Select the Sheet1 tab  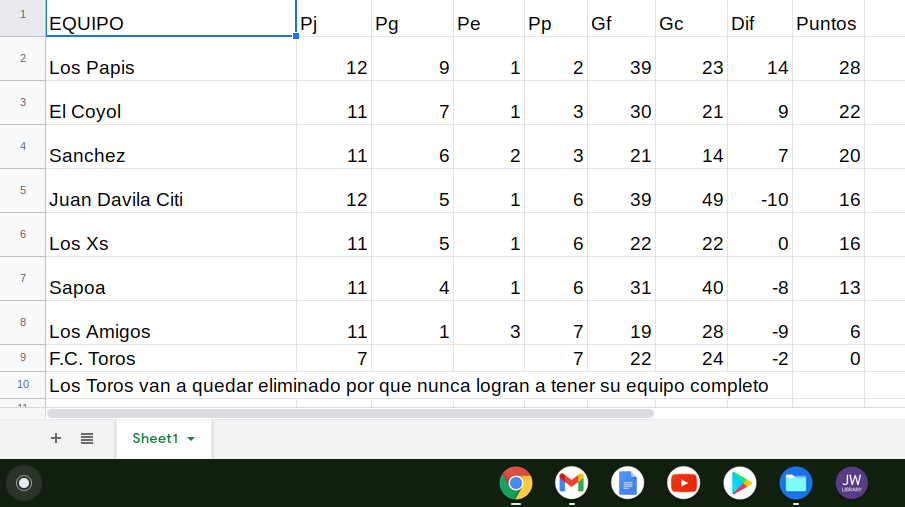(154, 438)
